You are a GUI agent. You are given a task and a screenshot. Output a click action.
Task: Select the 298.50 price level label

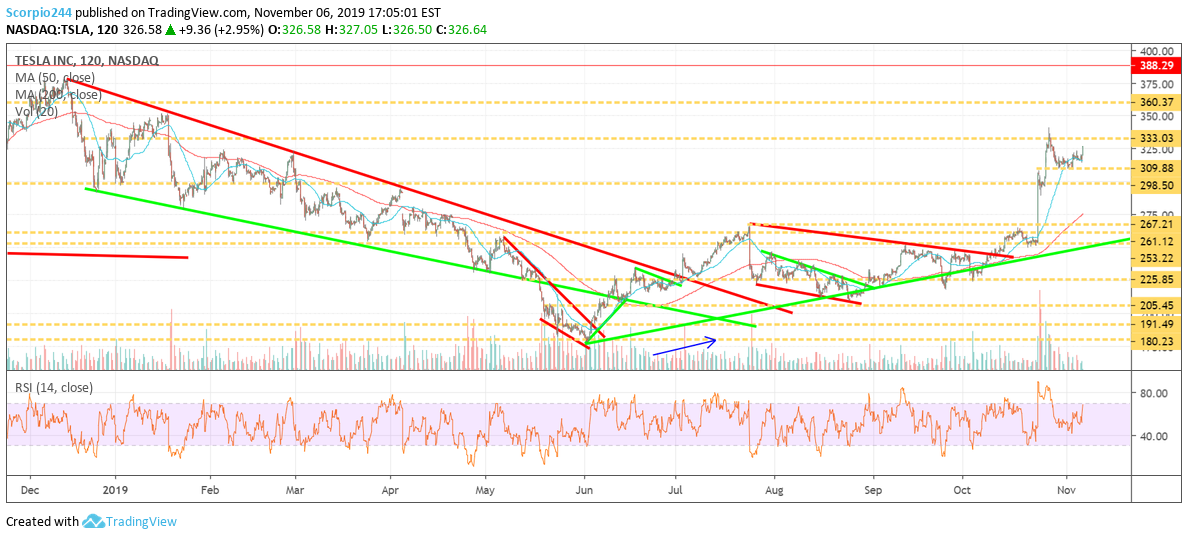(x=1157, y=185)
